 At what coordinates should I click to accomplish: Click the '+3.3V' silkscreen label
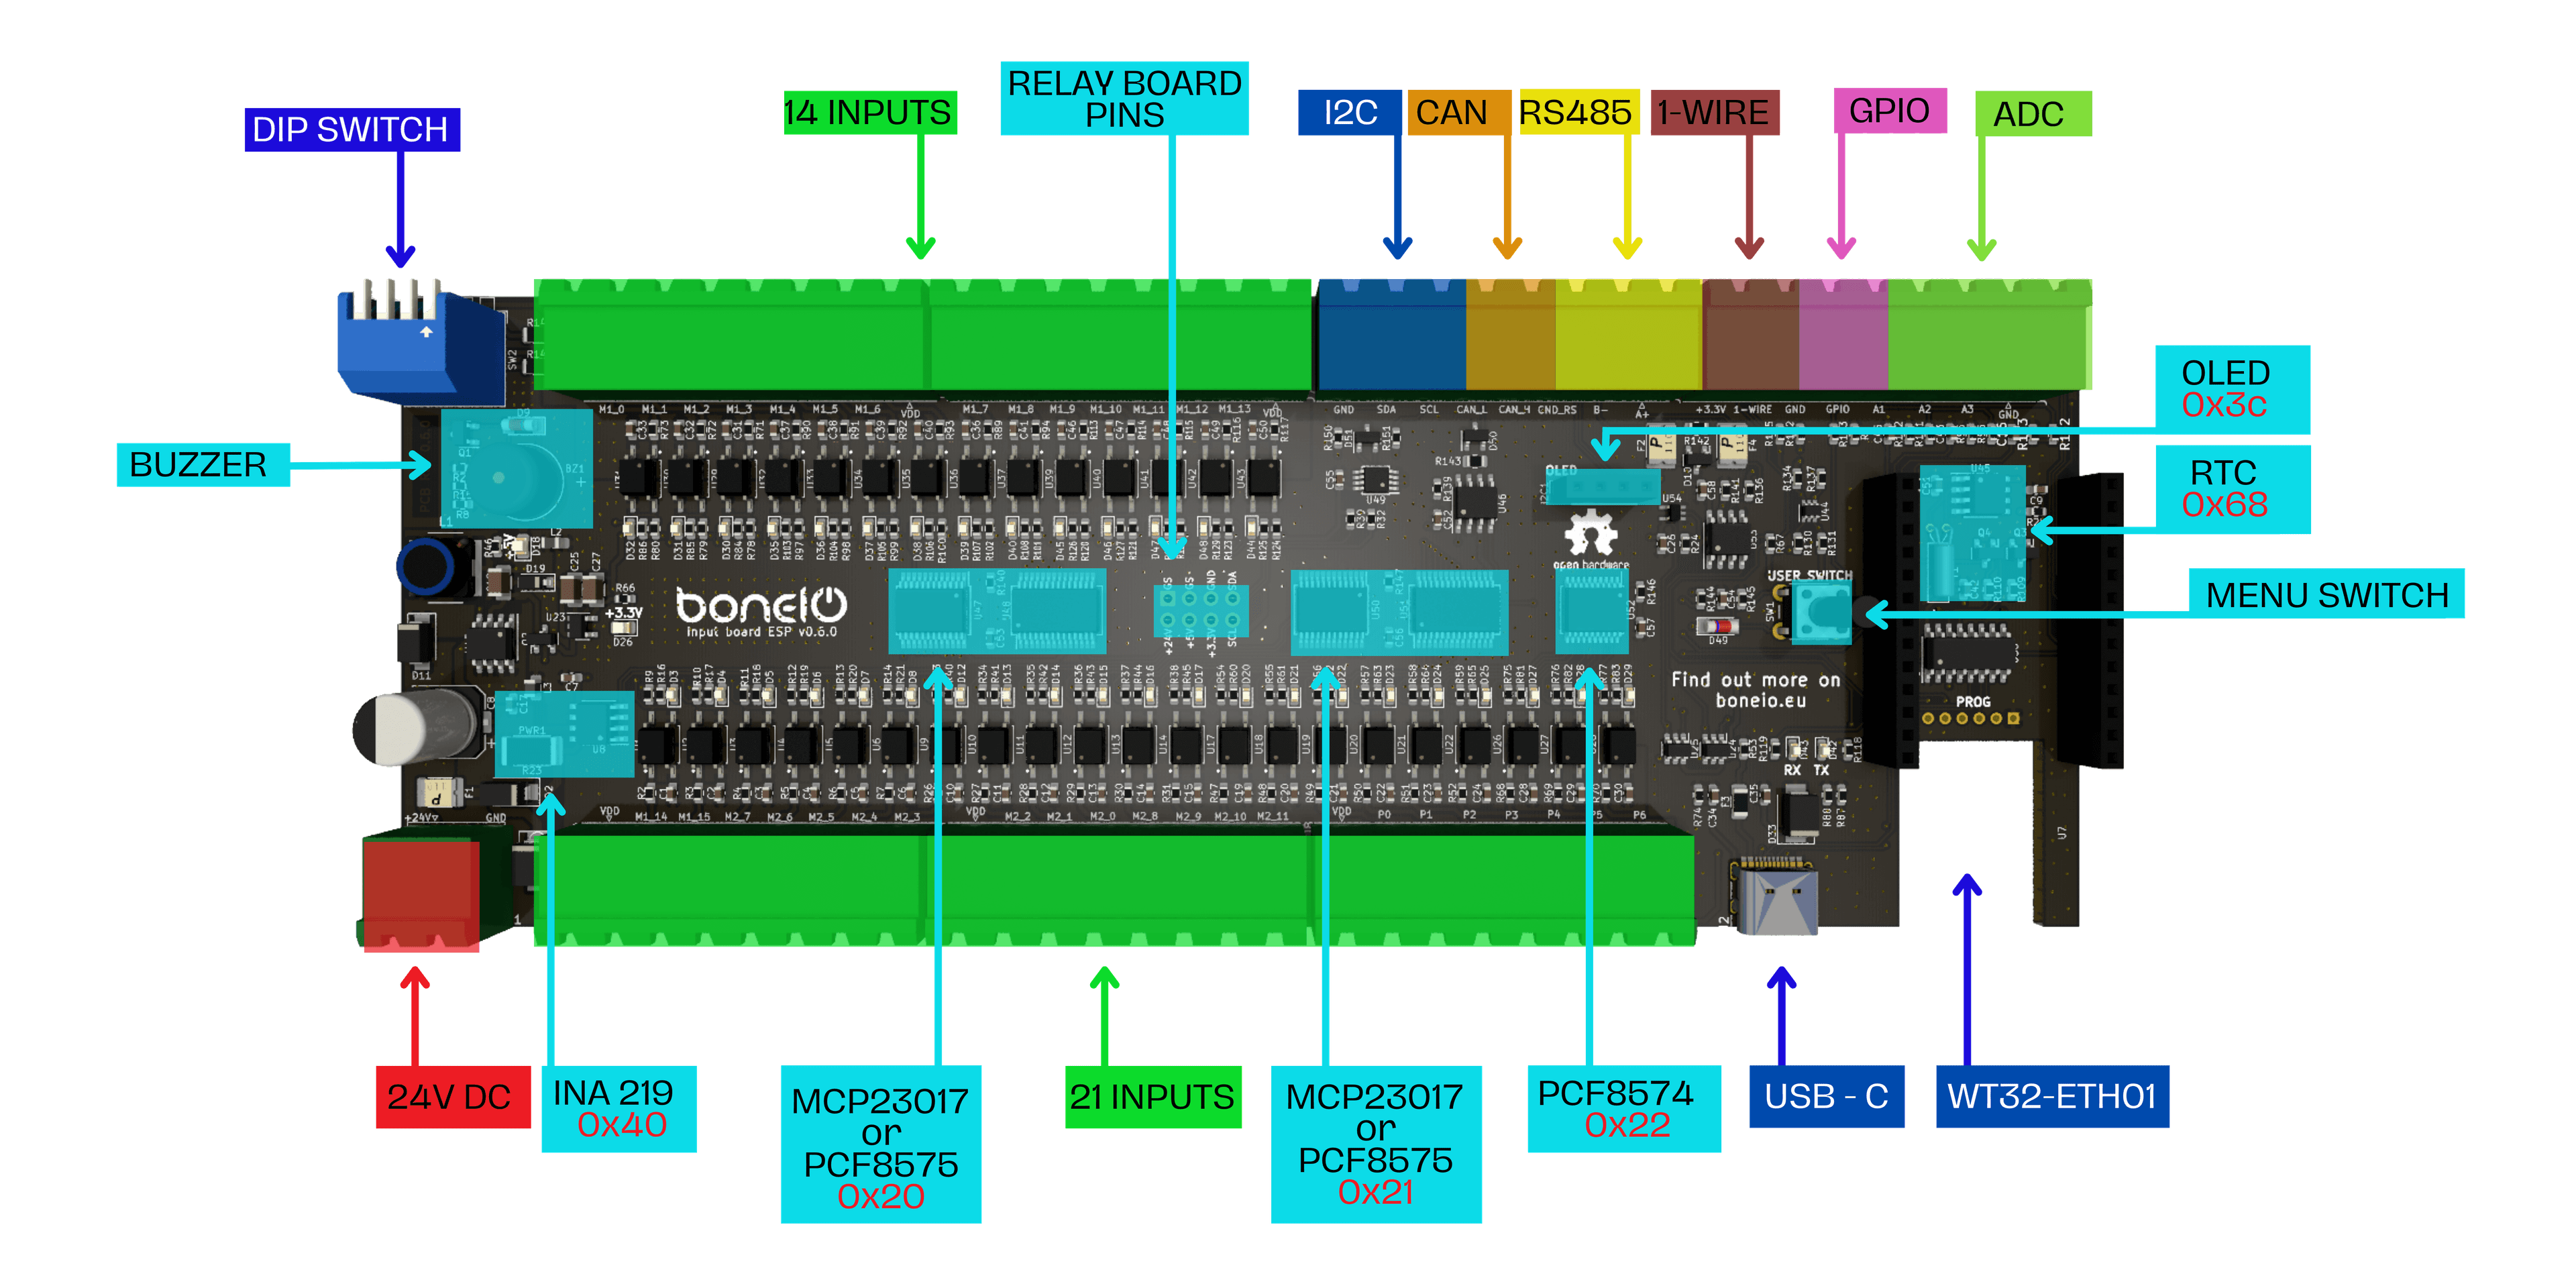(623, 612)
